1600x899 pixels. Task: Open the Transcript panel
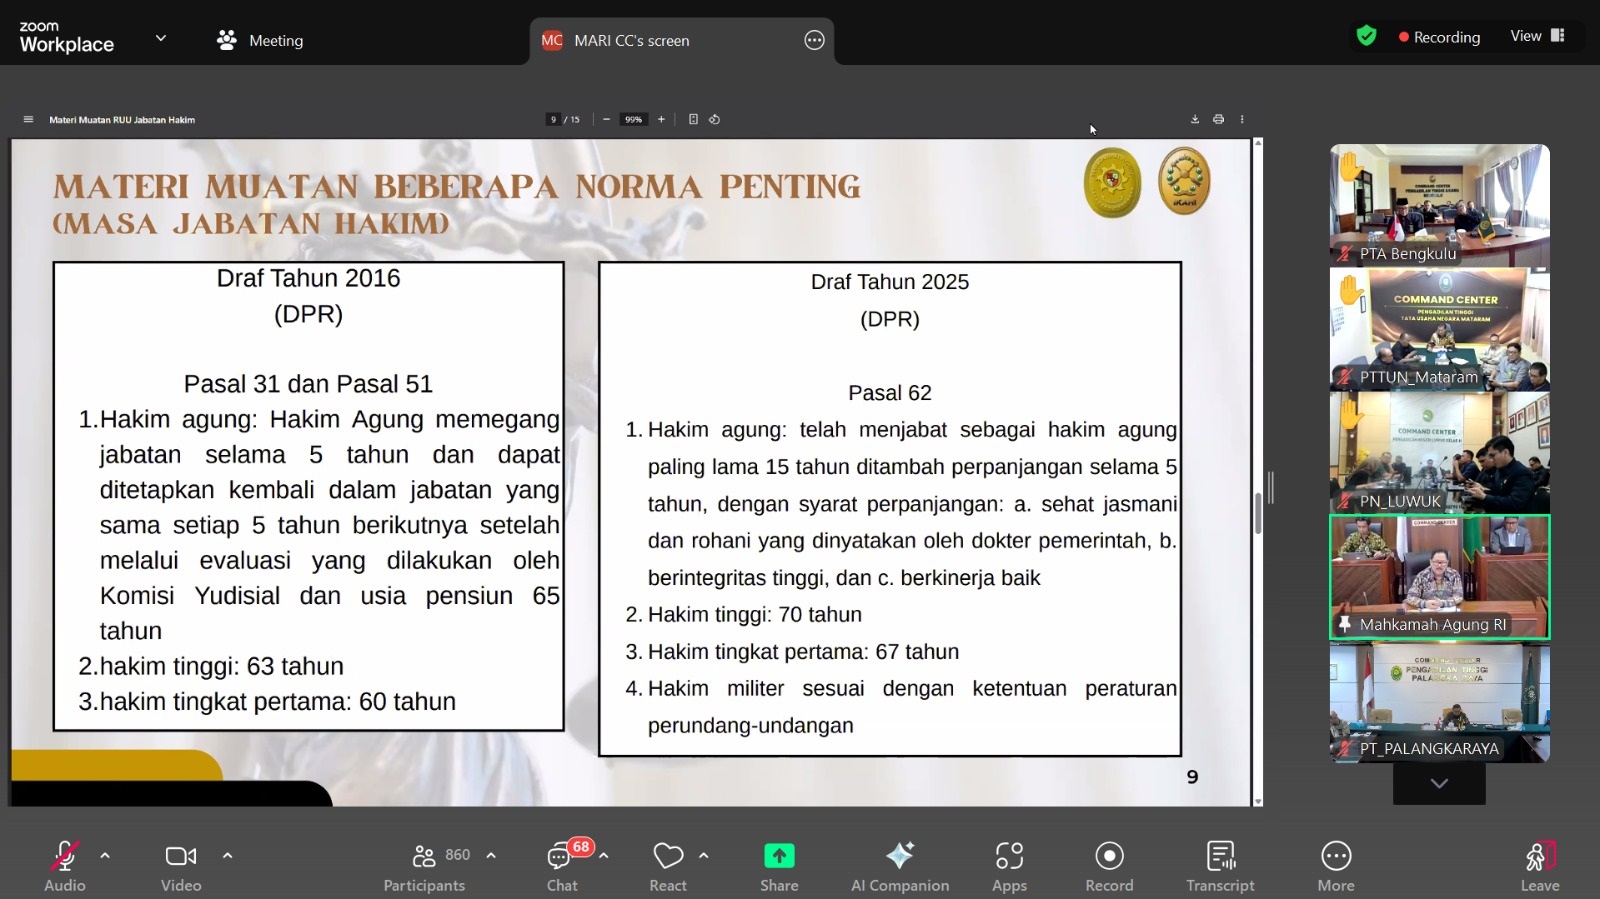point(1220,866)
